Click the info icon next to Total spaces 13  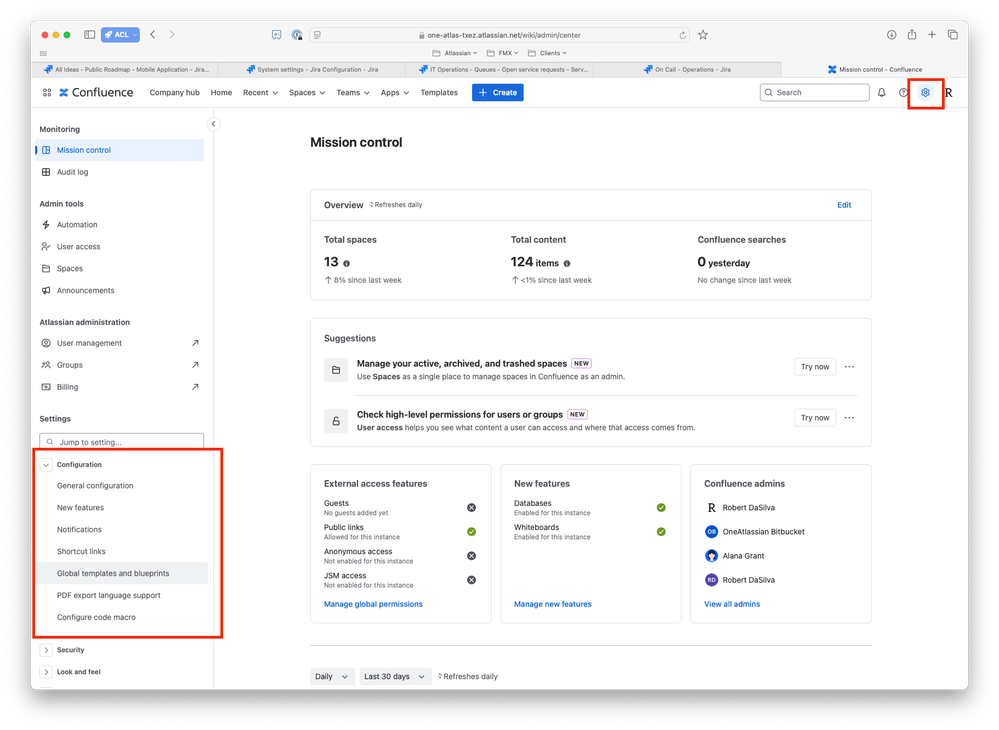pos(347,263)
